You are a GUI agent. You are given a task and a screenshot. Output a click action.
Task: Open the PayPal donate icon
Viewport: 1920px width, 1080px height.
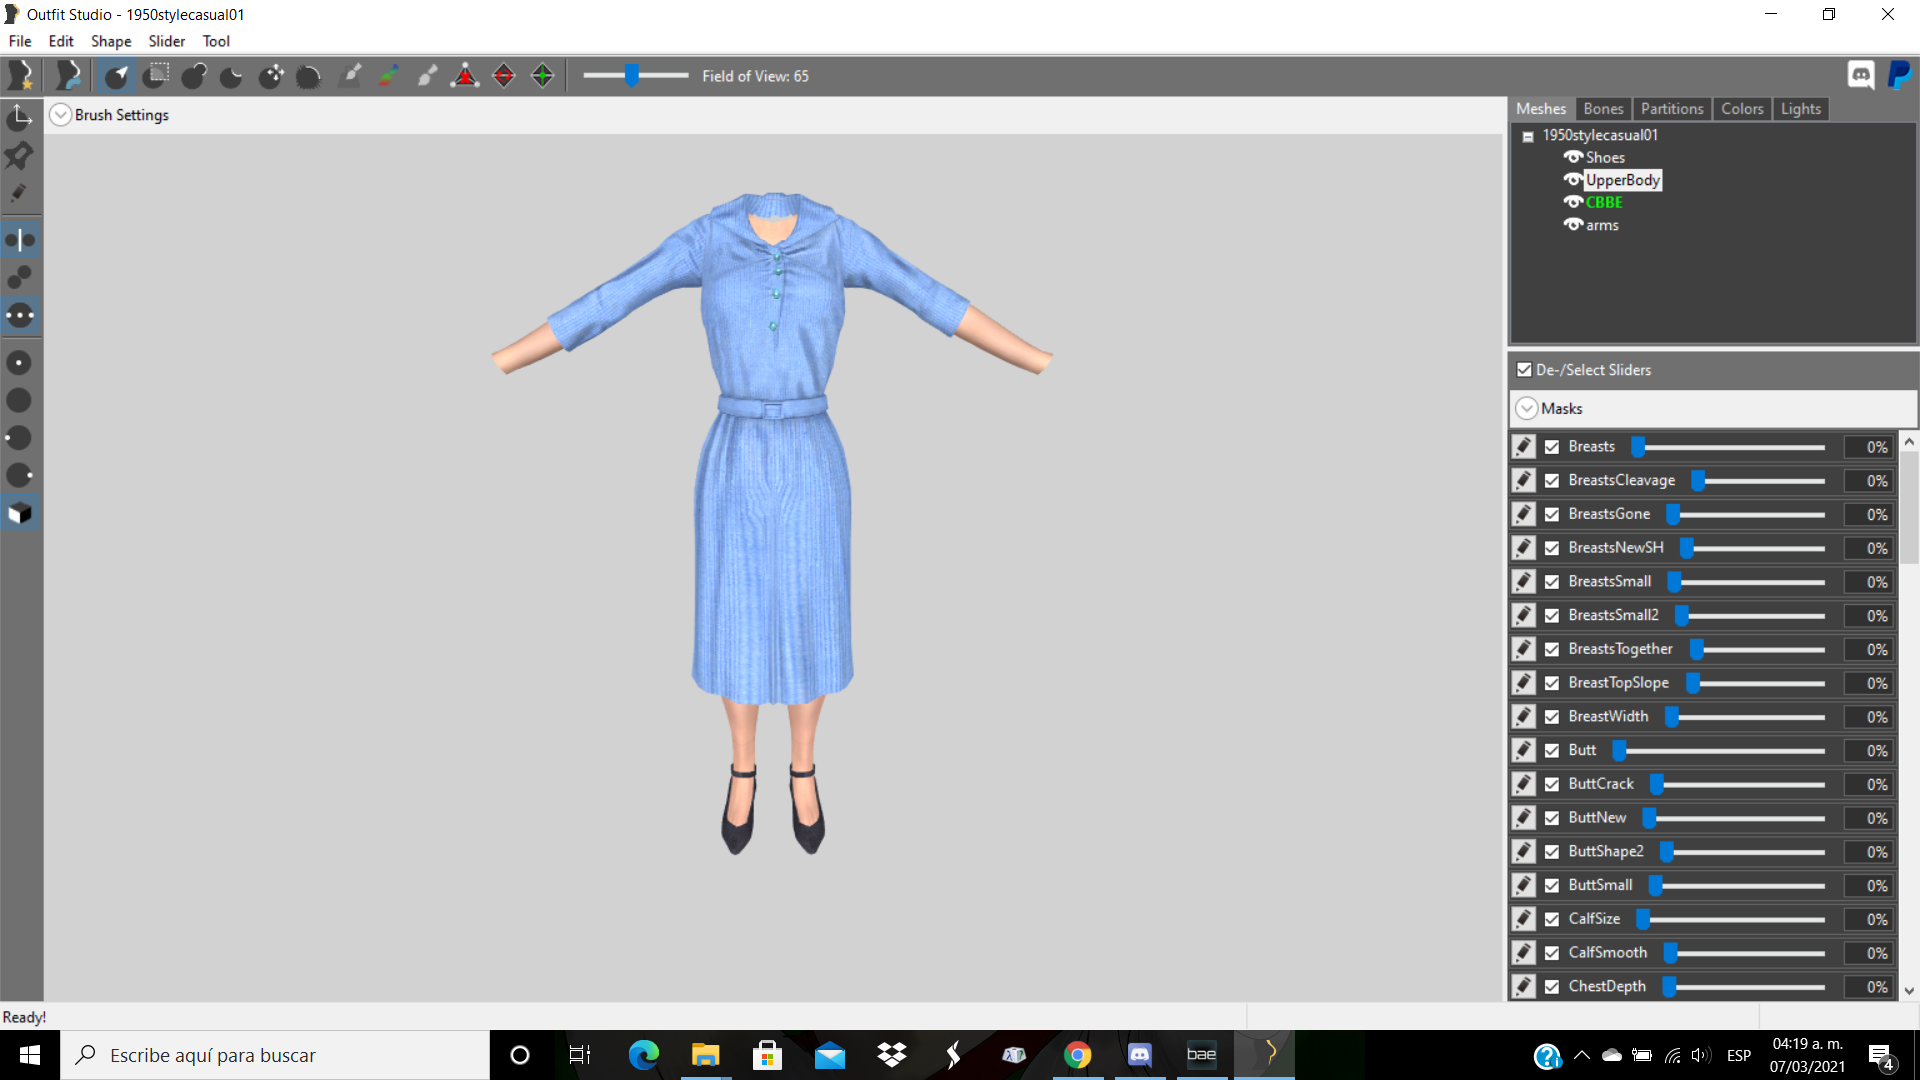coord(1899,75)
